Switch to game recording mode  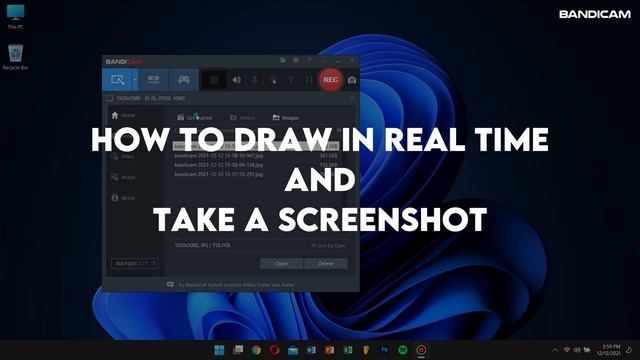(184, 80)
